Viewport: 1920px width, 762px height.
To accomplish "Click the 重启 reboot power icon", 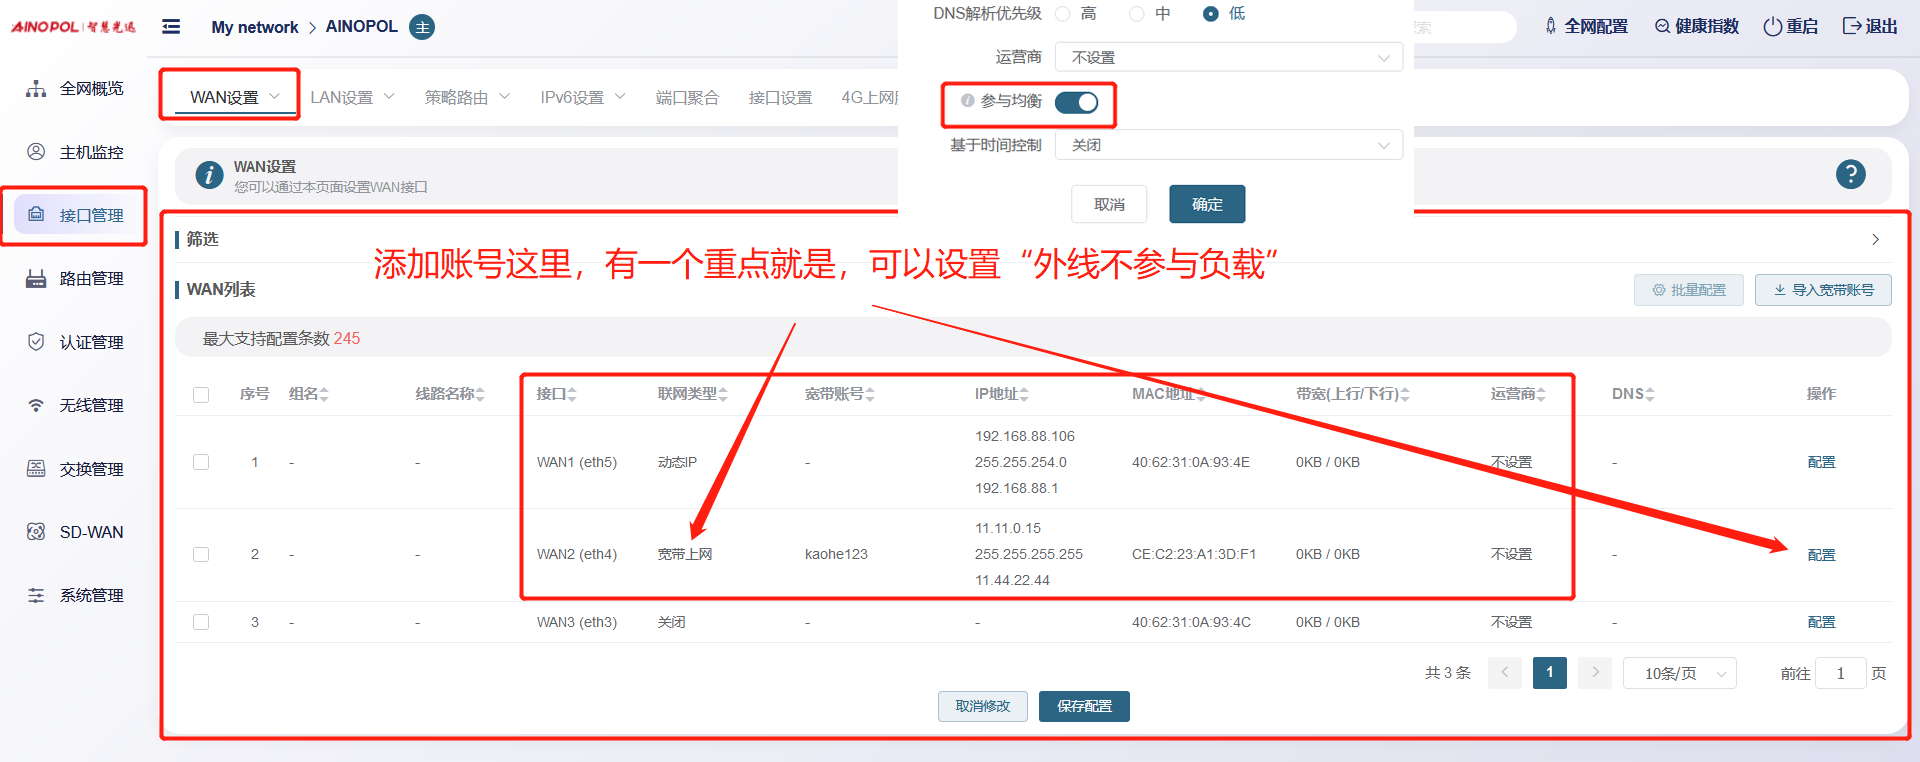I will tap(1772, 26).
